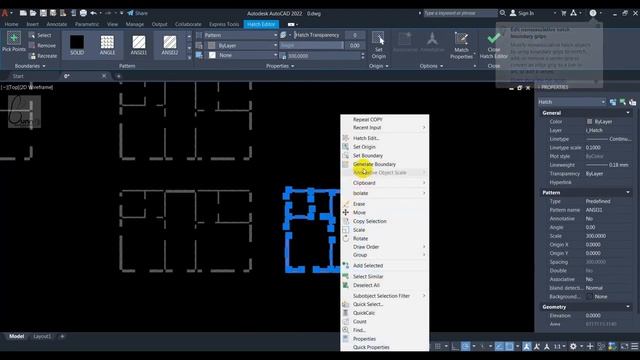The width and height of the screenshot is (640, 360).
Task: Expand the Properties ribbon panel
Action: click(280, 66)
